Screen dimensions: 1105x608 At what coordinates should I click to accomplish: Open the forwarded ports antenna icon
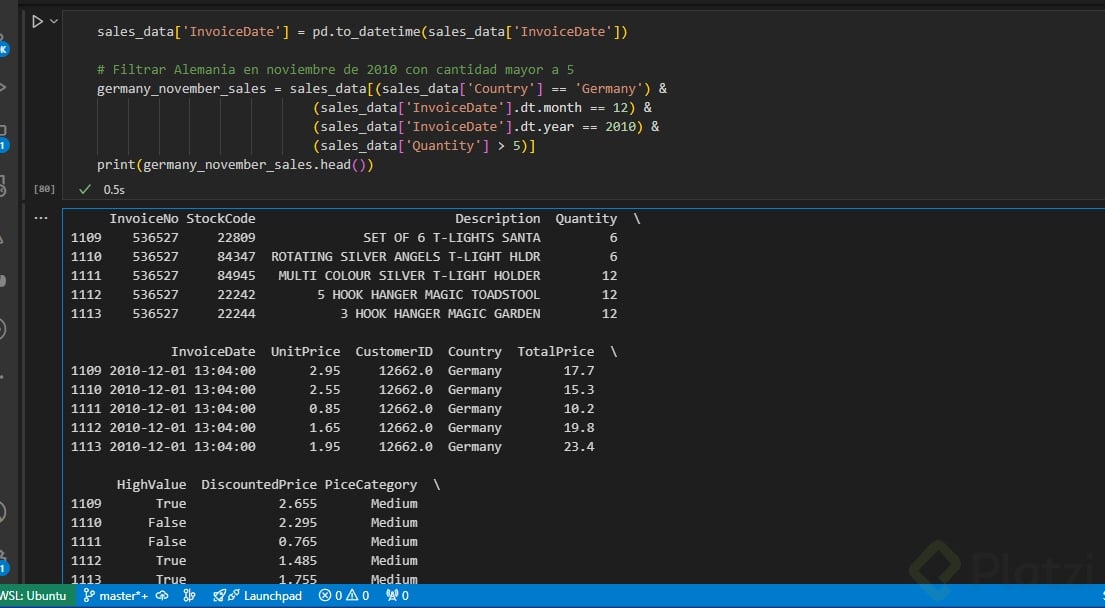[x=392, y=596]
